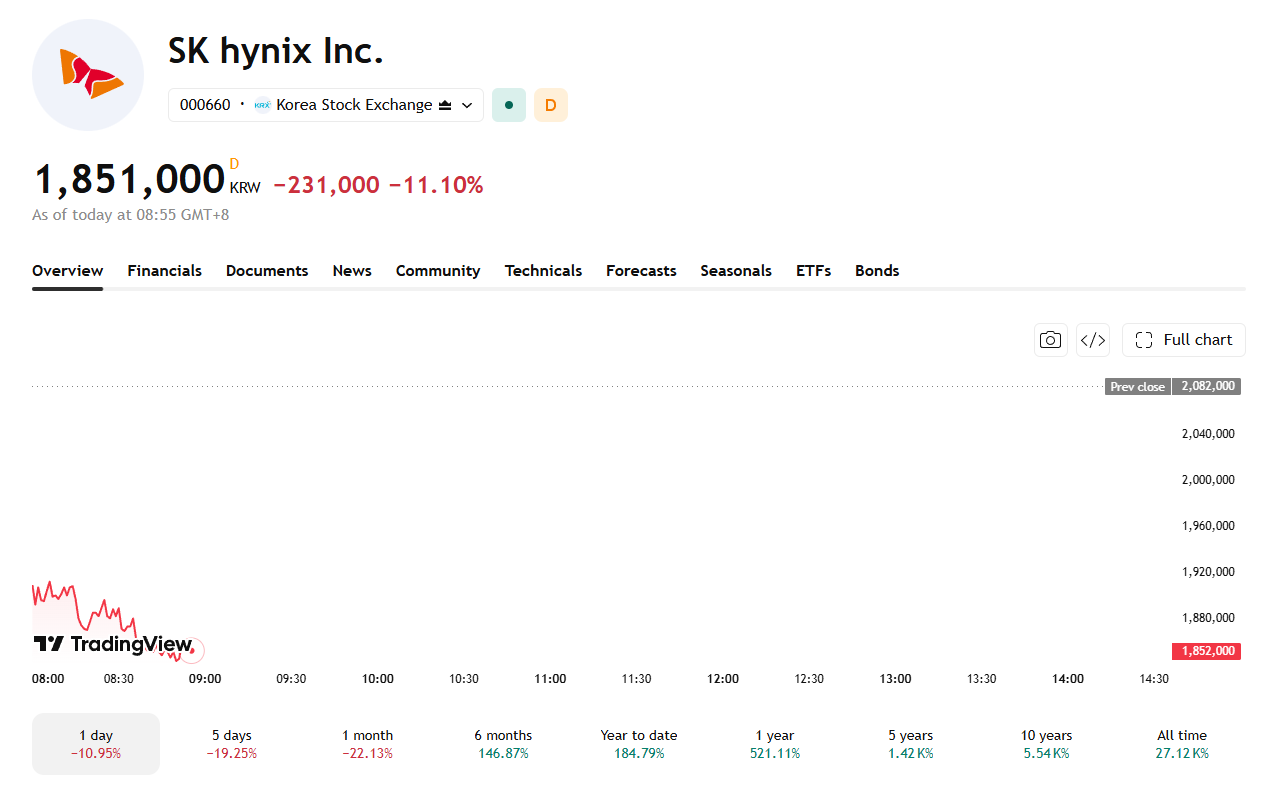Click the 1,920,000 price axis label
Screen dimensions: 1278x788
coord(1208,572)
